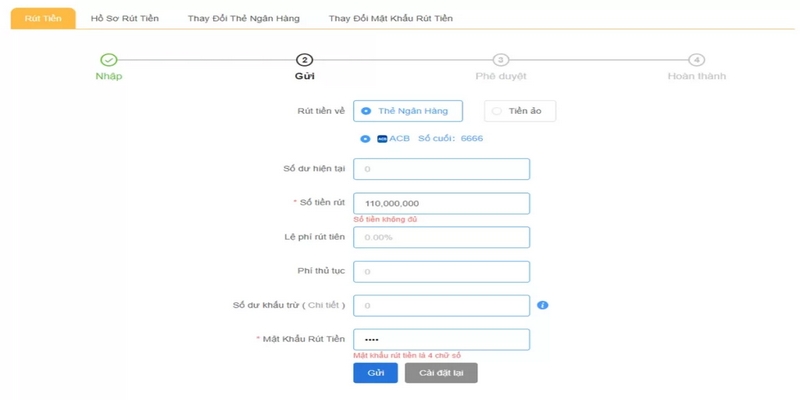This screenshot has height=400, width=800.
Task: Select Tiền ảo withdrawal option
Action: pos(519,111)
